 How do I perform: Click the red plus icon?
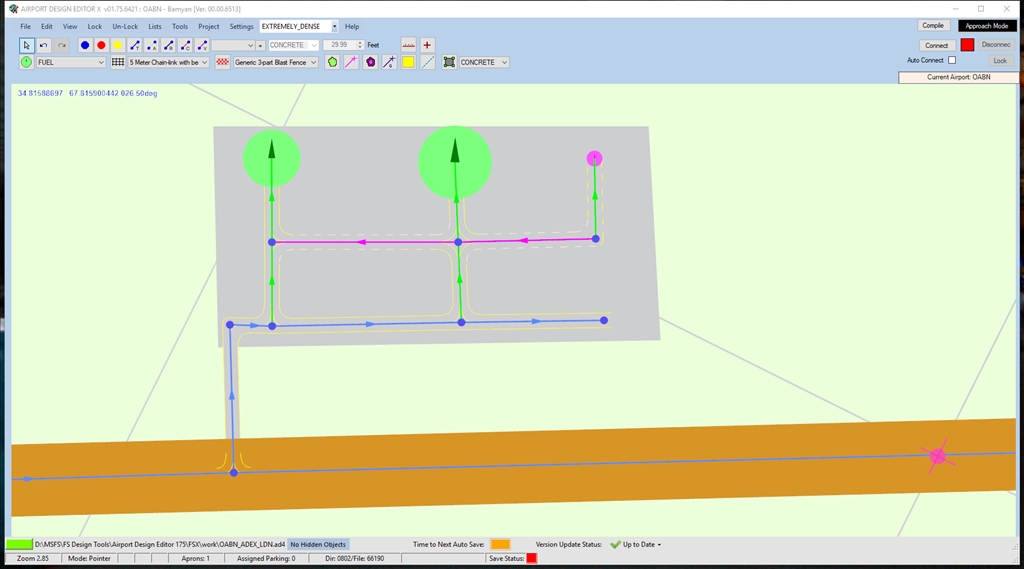pyautogui.click(x=427, y=45)
